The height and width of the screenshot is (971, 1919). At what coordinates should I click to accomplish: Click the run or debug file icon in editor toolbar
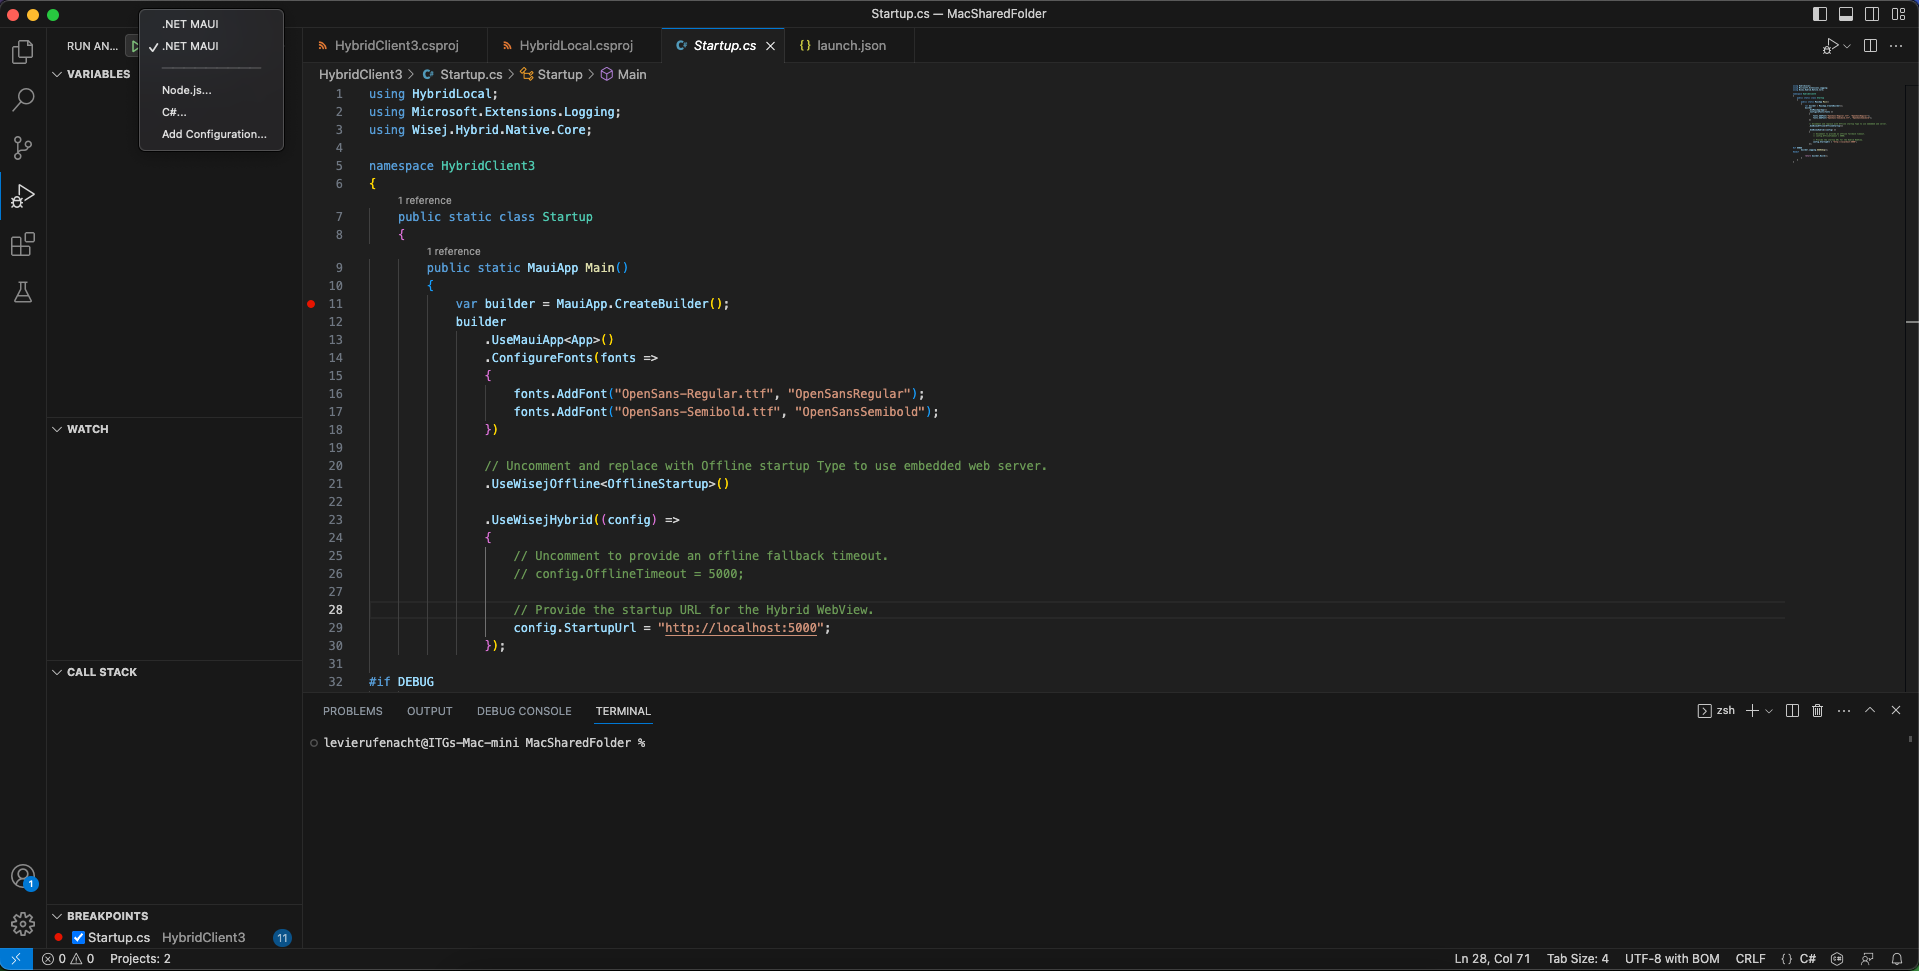pyautogui.click(x=1830, y=46)
